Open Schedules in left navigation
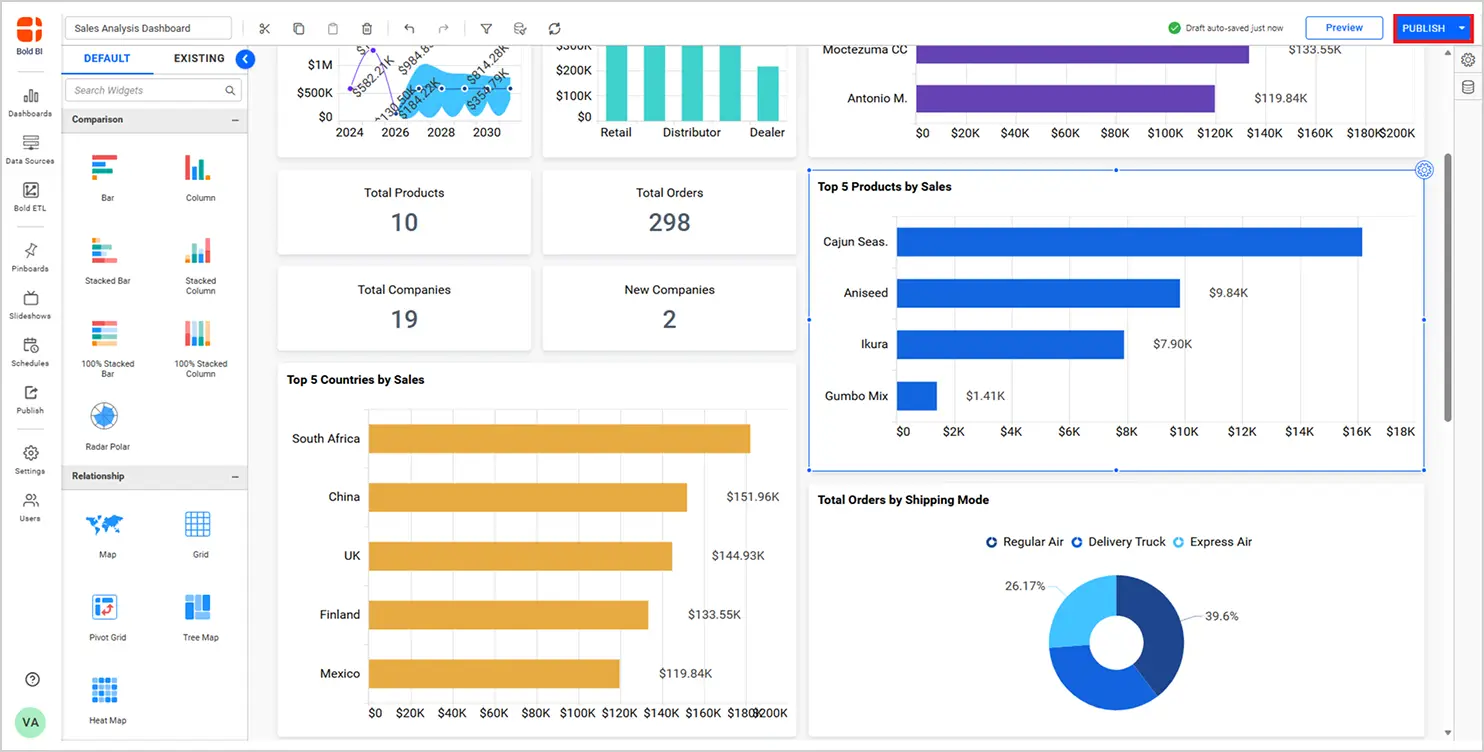The width and height of the screenshot is (1484, 752). point(30,352)
